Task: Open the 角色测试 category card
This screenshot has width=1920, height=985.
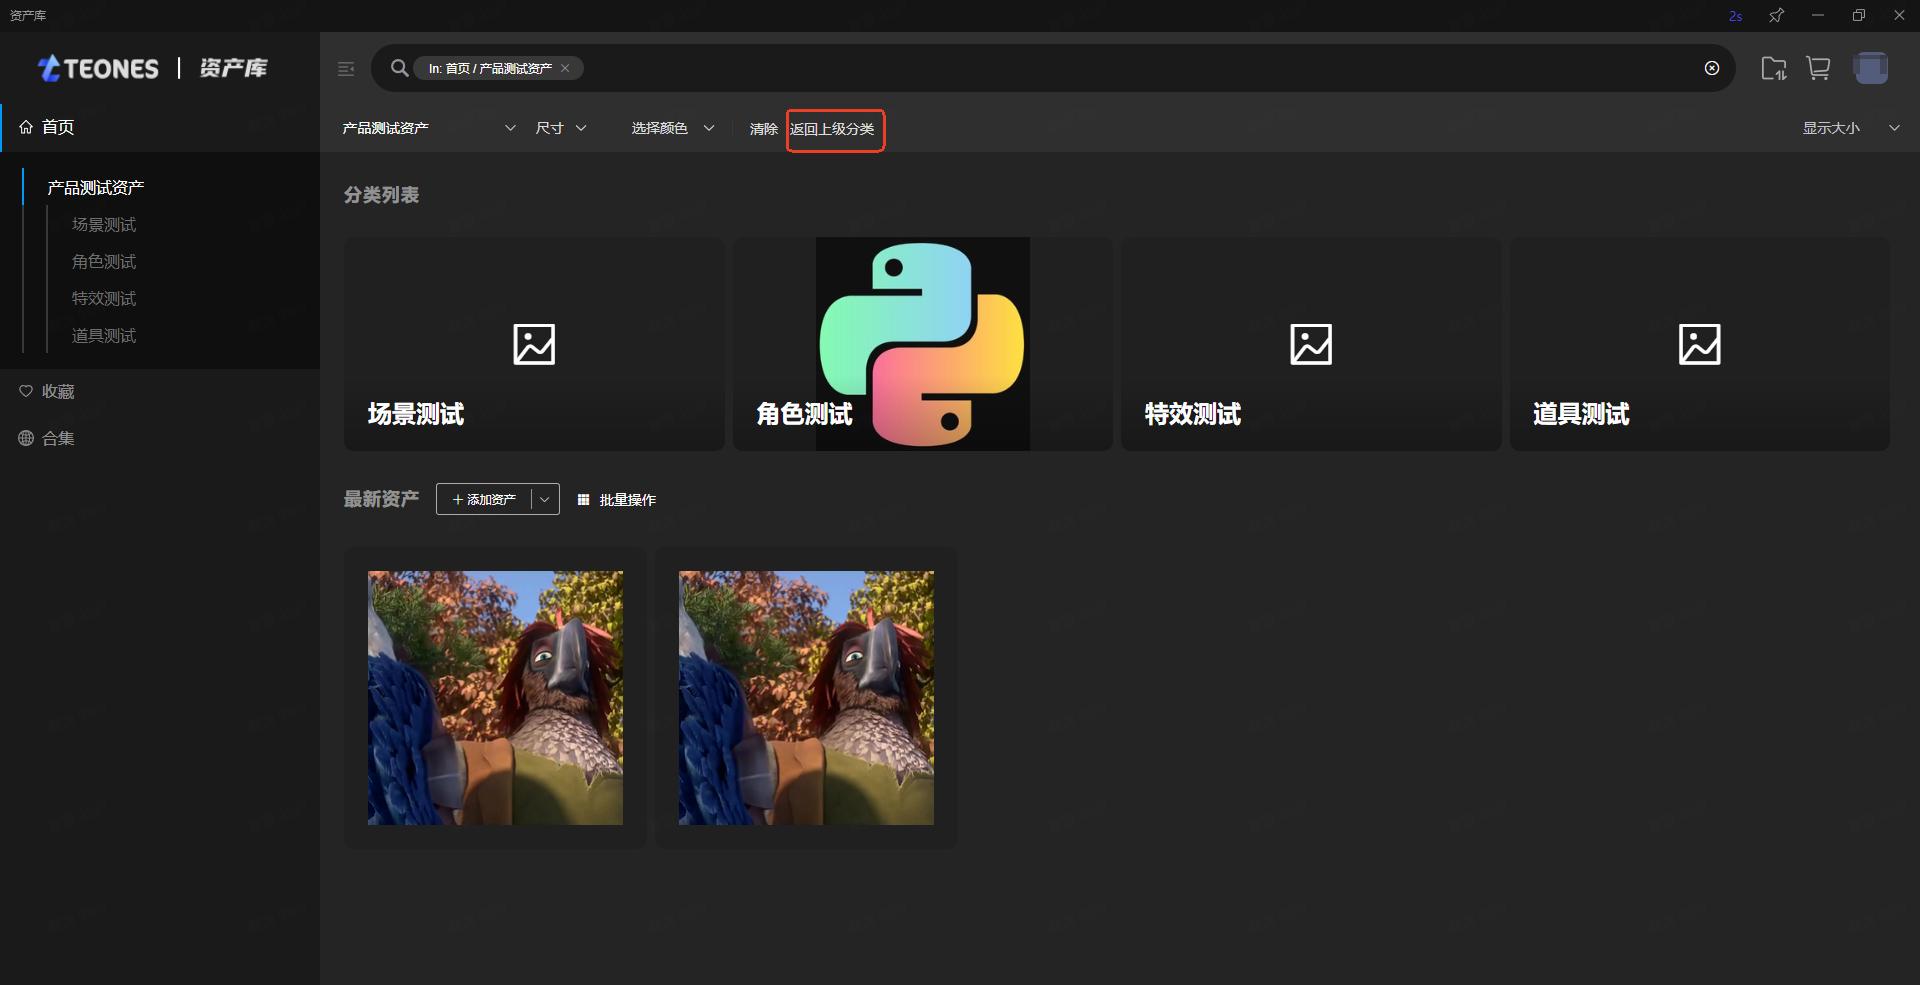Action: coord(922,344)
